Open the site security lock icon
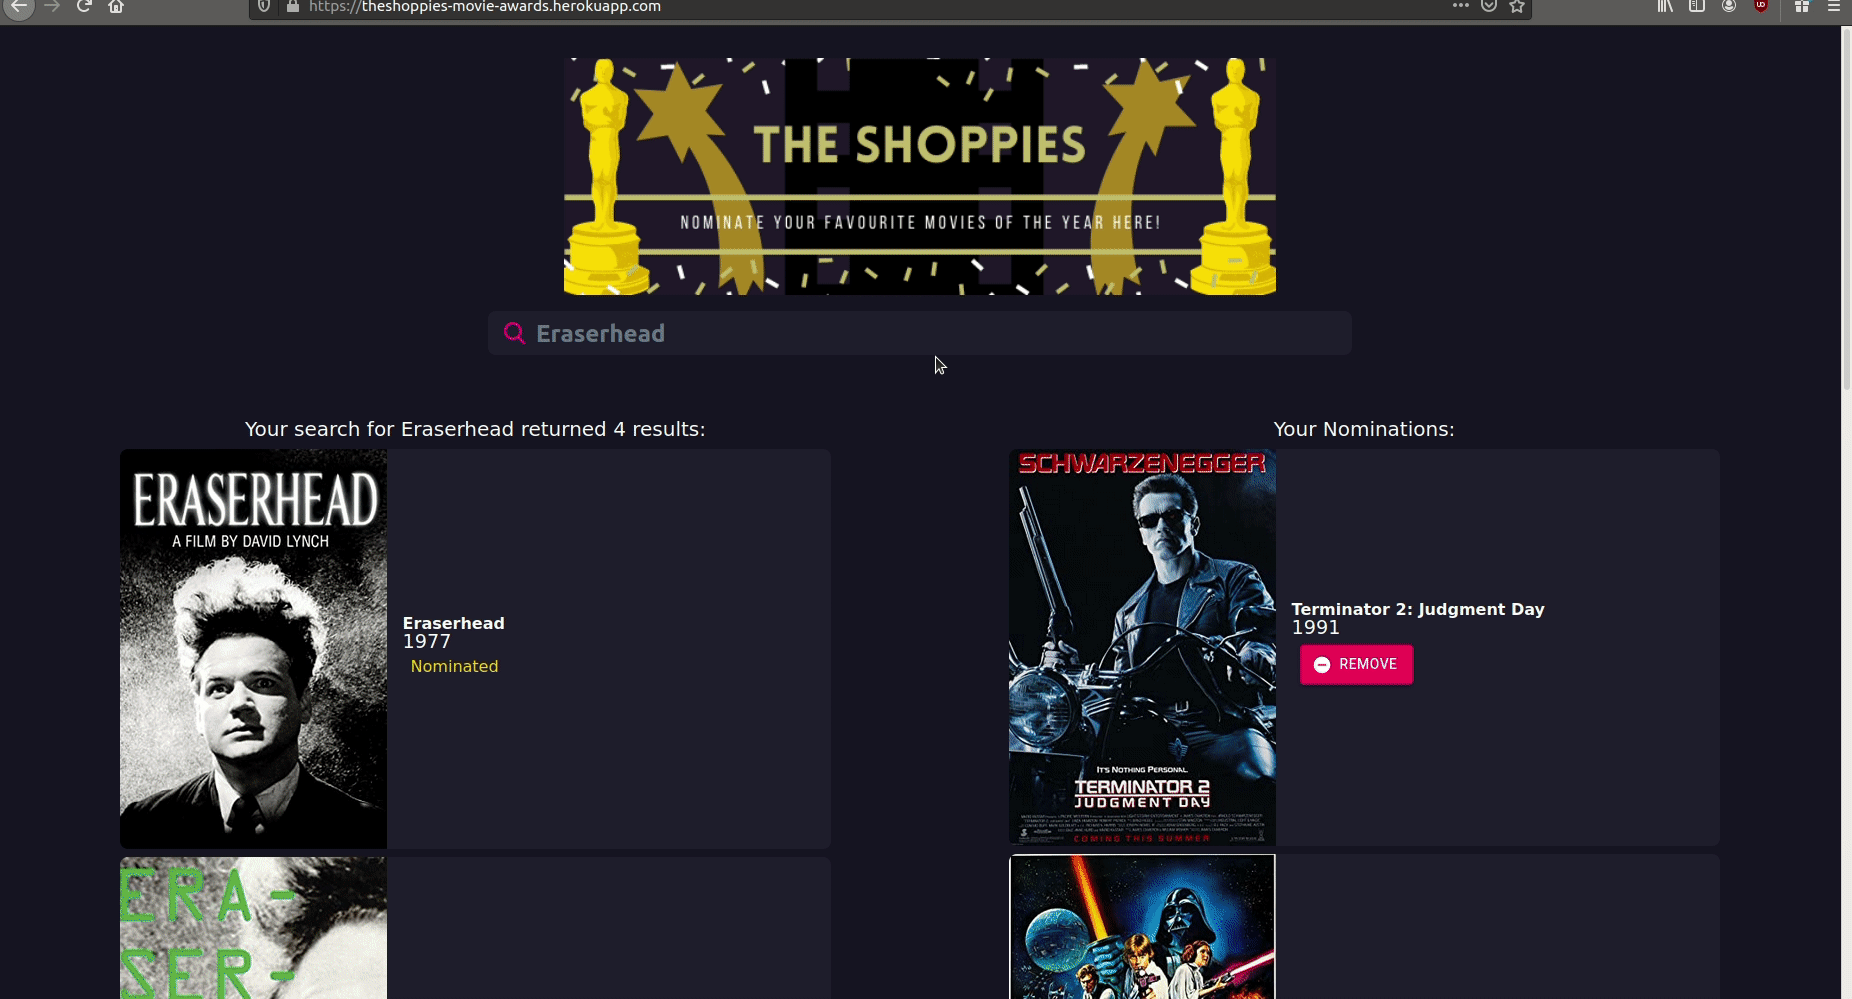1852x999 pixels. (x=293, y=6)
